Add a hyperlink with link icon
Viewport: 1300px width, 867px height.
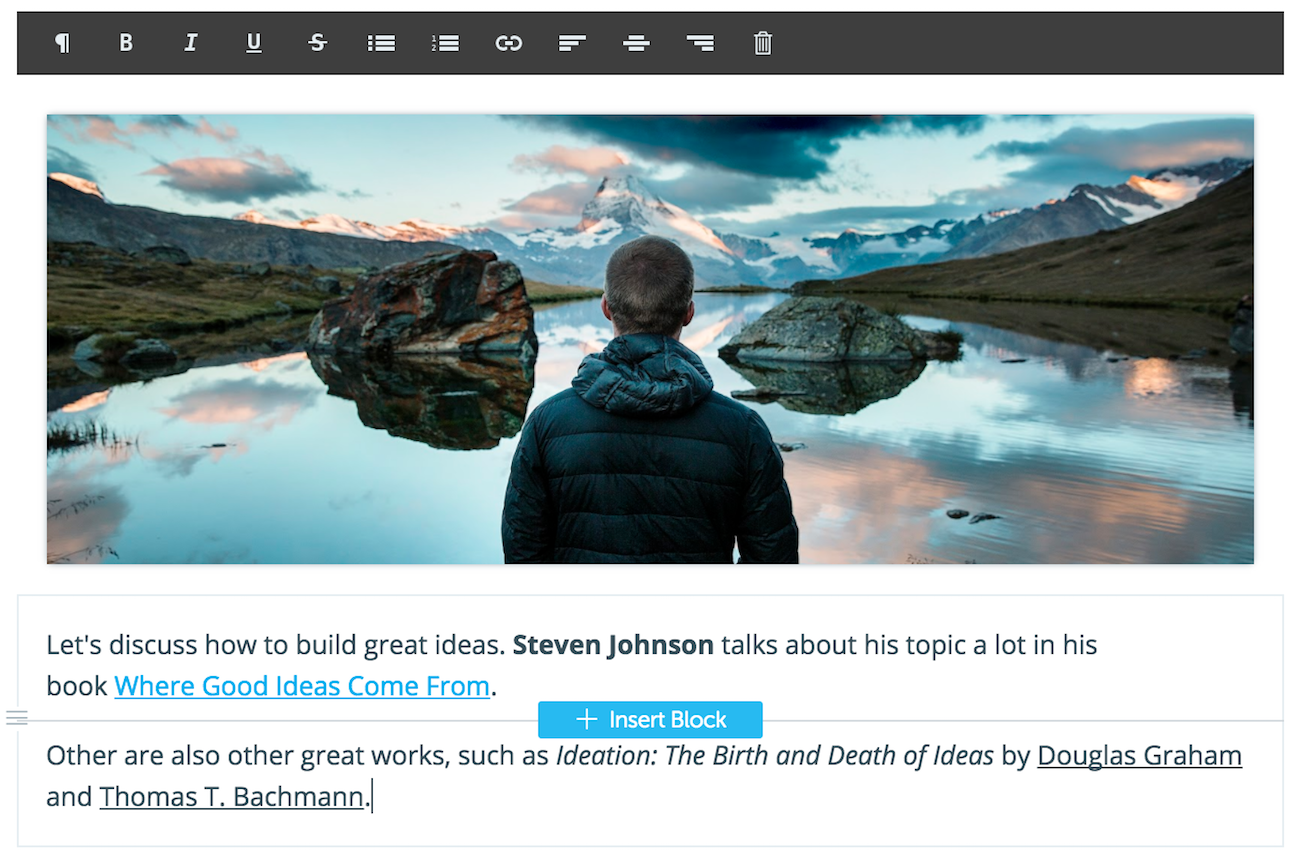(x=509, y=43)
